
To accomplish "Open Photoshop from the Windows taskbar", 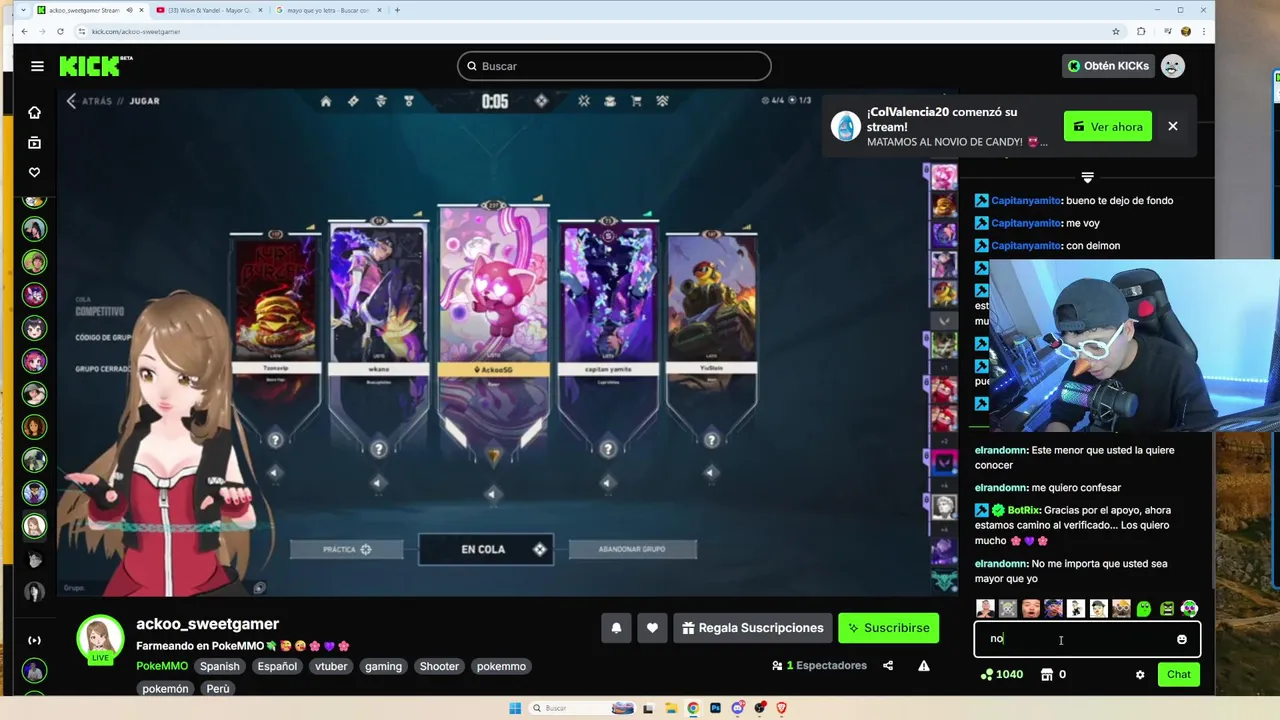I will 715,708.
